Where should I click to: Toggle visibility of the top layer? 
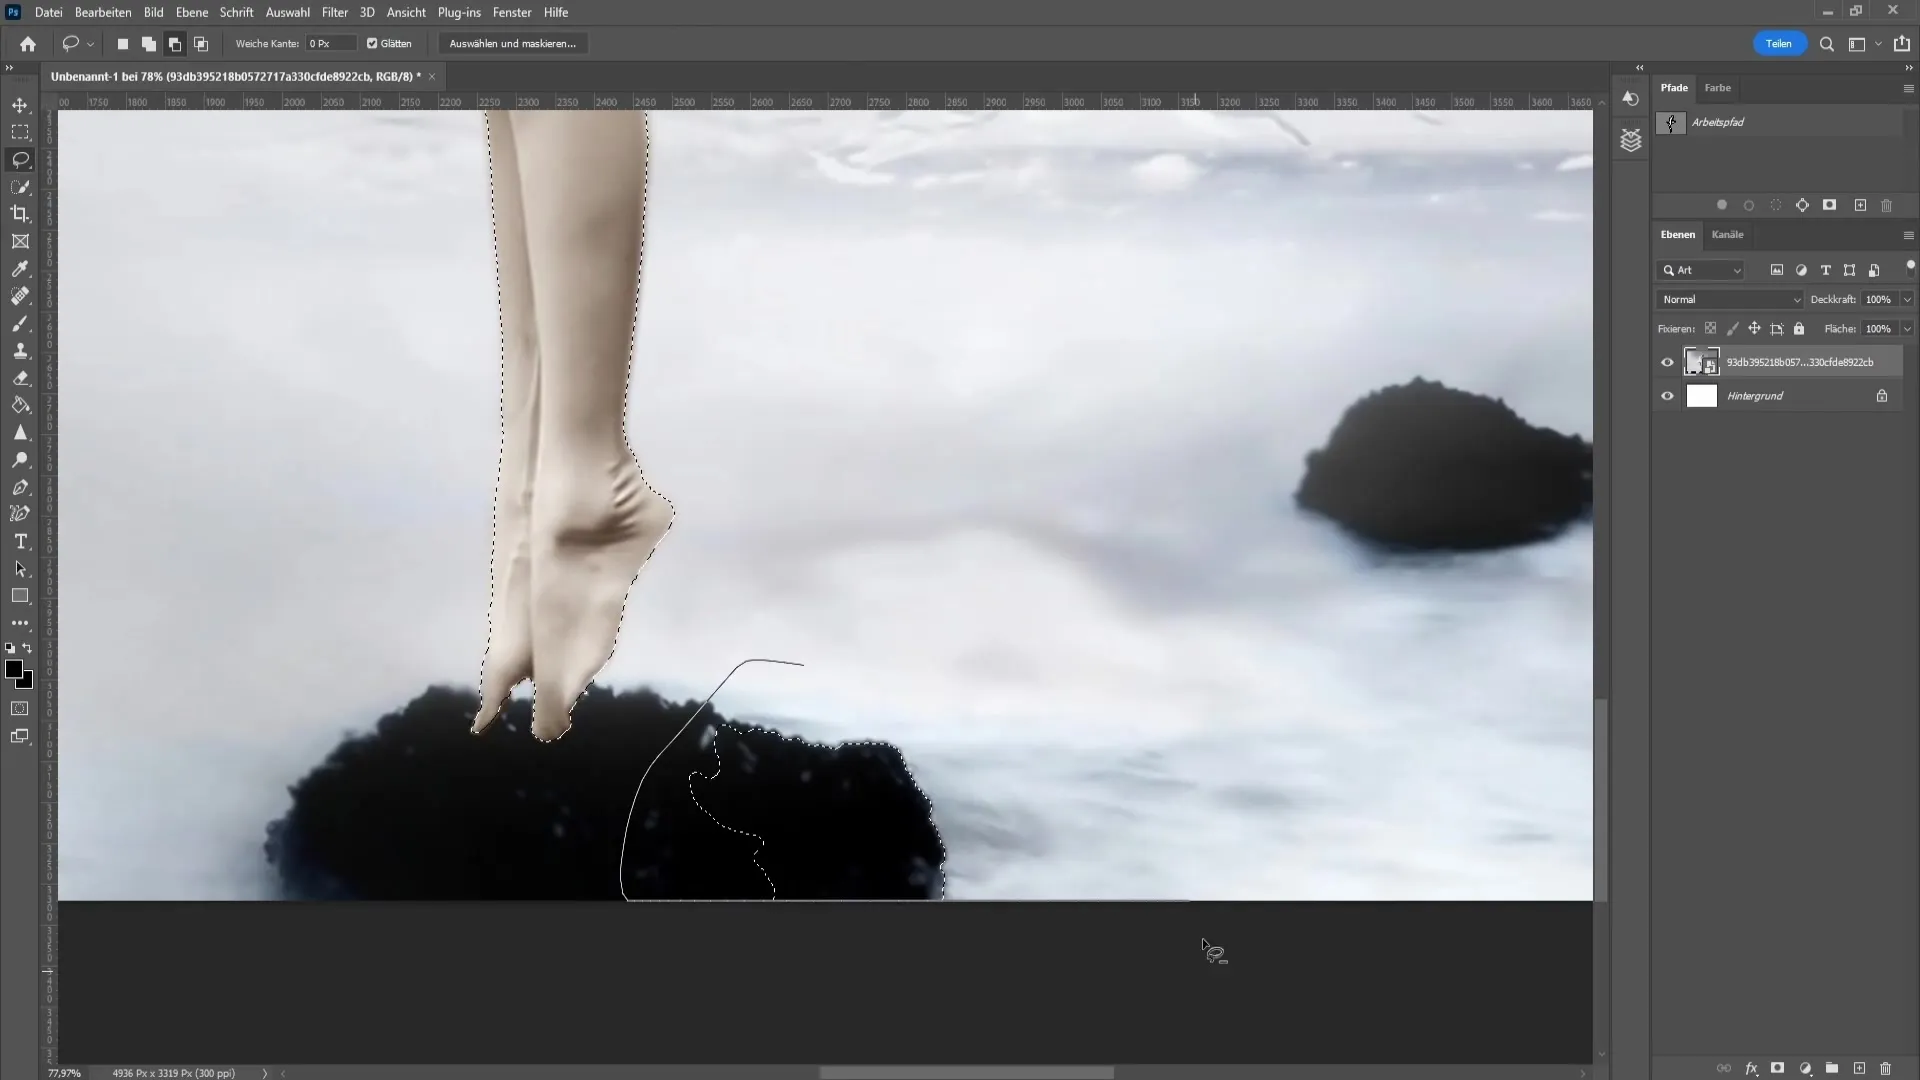pyautogui.click(x=1668, y=361)
